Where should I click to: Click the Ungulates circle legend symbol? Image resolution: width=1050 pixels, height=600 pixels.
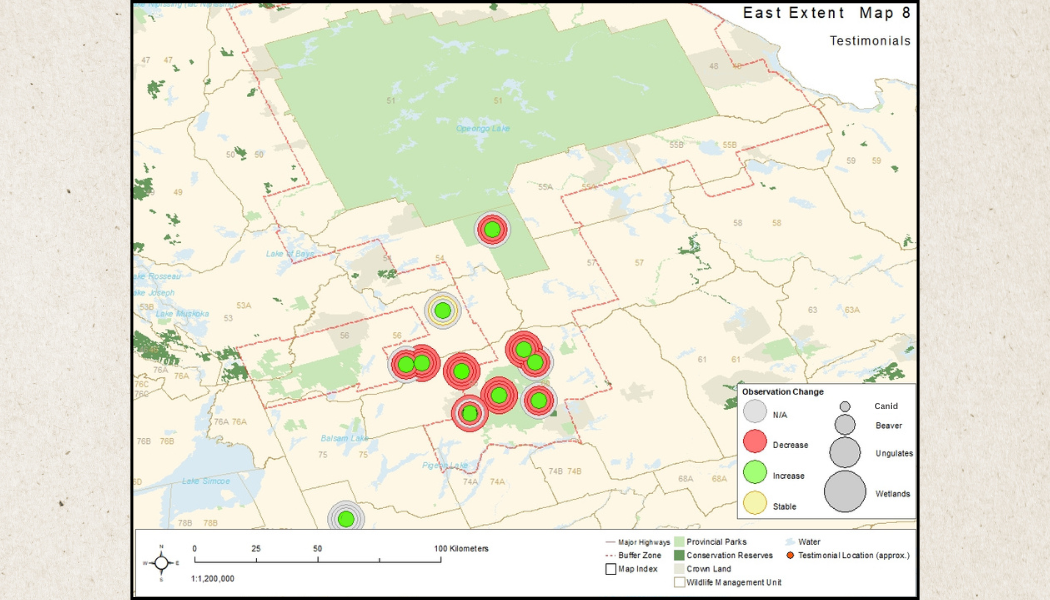tap(845, 453)
